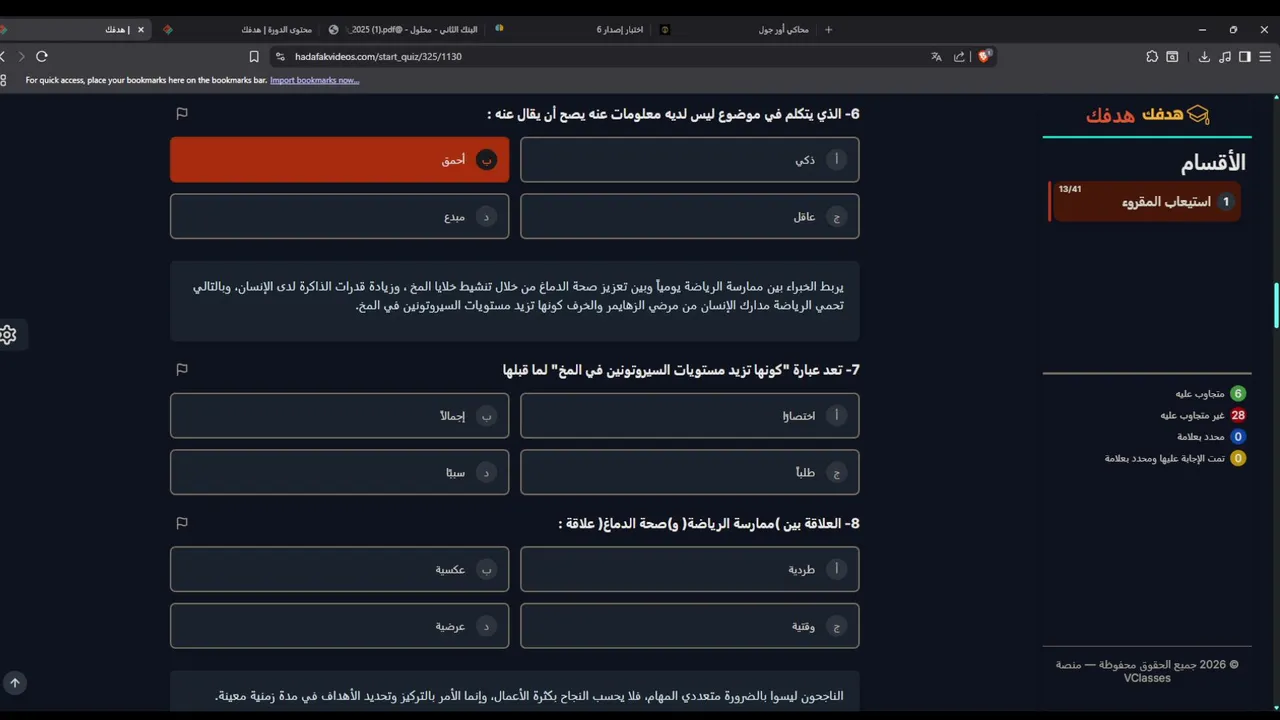The width and height of the screenshot is (1280, 720).
Task: Toggle the browser sidebar panel icon
Action: 1245,57
